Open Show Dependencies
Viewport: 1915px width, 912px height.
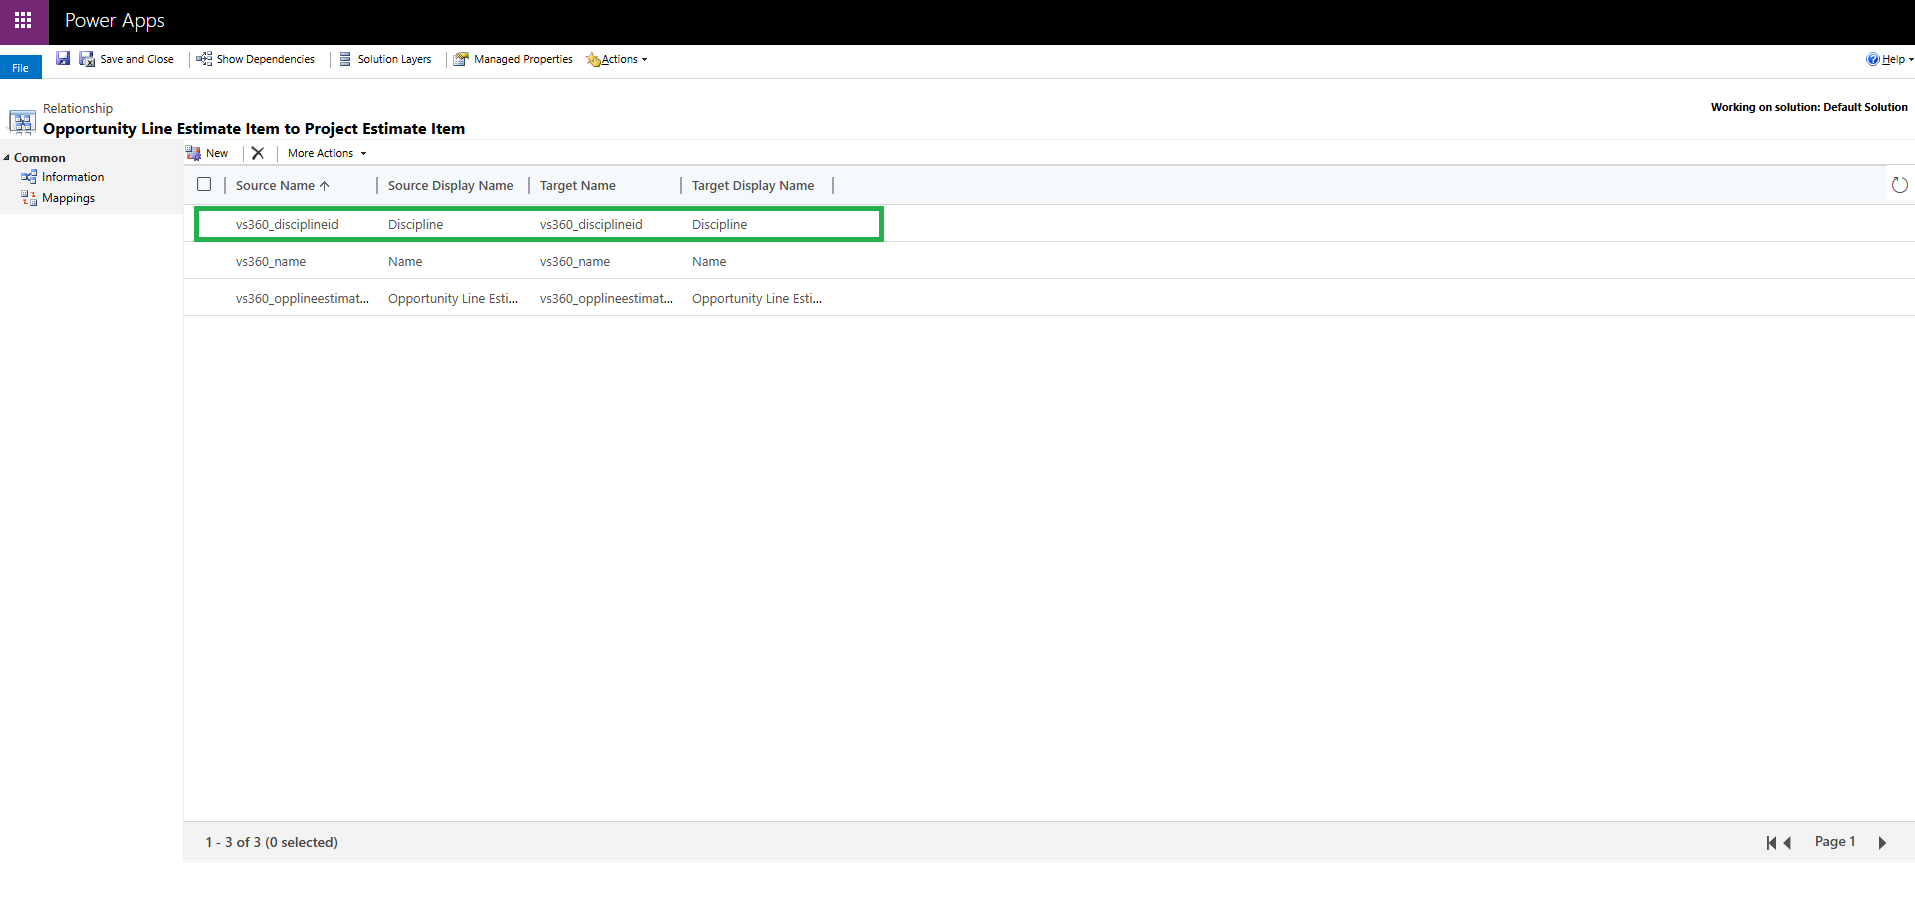point(256,59)
